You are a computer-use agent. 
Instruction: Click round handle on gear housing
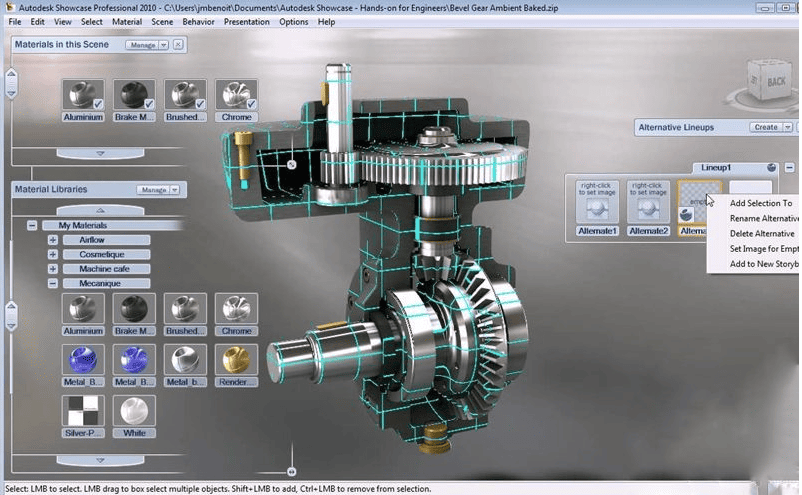pyautogui.click(x=292, y=164)
